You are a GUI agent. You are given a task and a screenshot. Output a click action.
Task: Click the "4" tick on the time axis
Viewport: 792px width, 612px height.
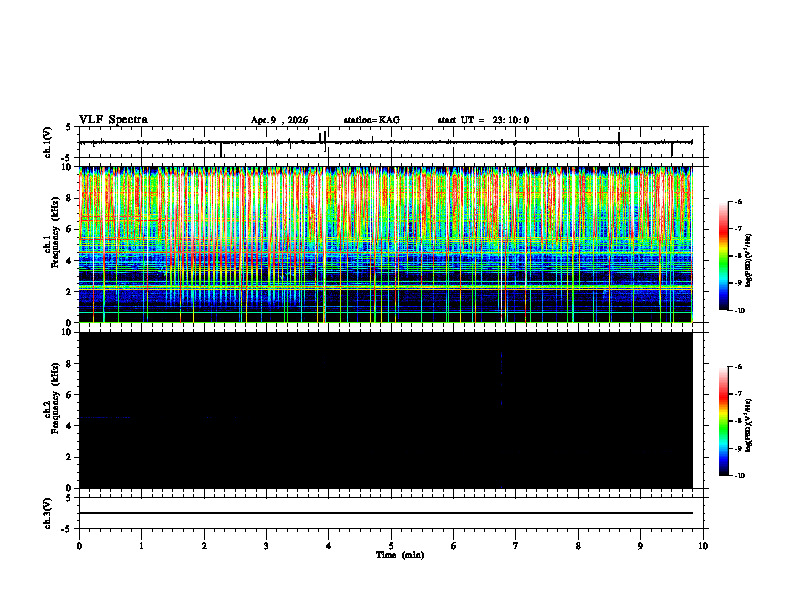[x=329, y=546]
